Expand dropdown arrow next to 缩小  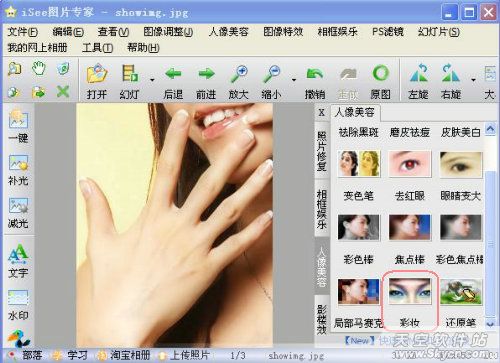[x=294, y=80]
